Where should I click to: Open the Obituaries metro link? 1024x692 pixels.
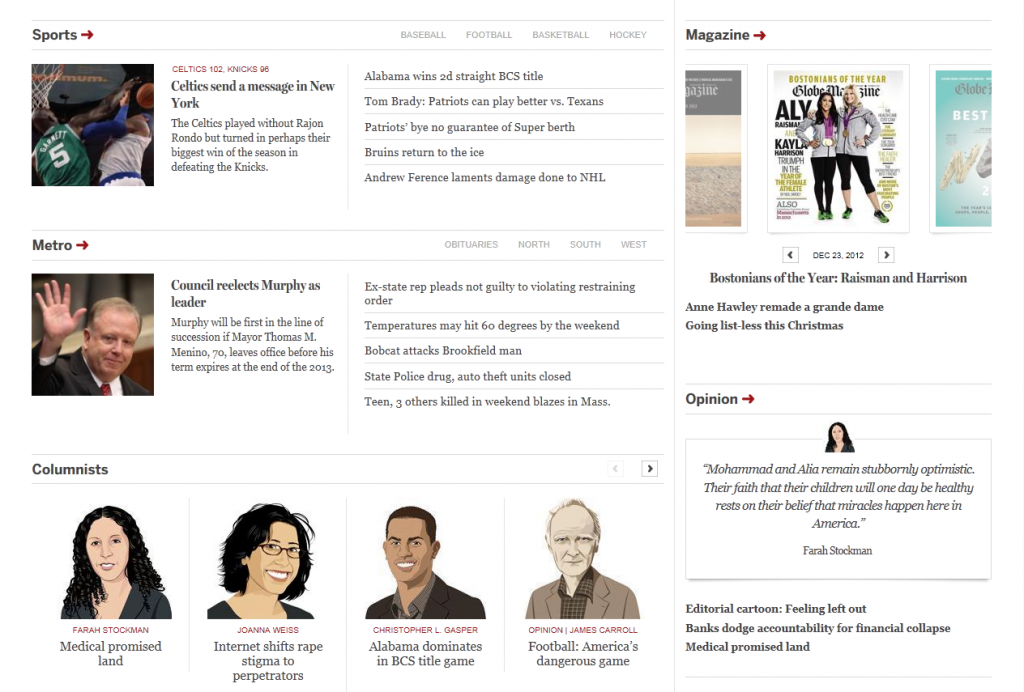coord(471,245)
